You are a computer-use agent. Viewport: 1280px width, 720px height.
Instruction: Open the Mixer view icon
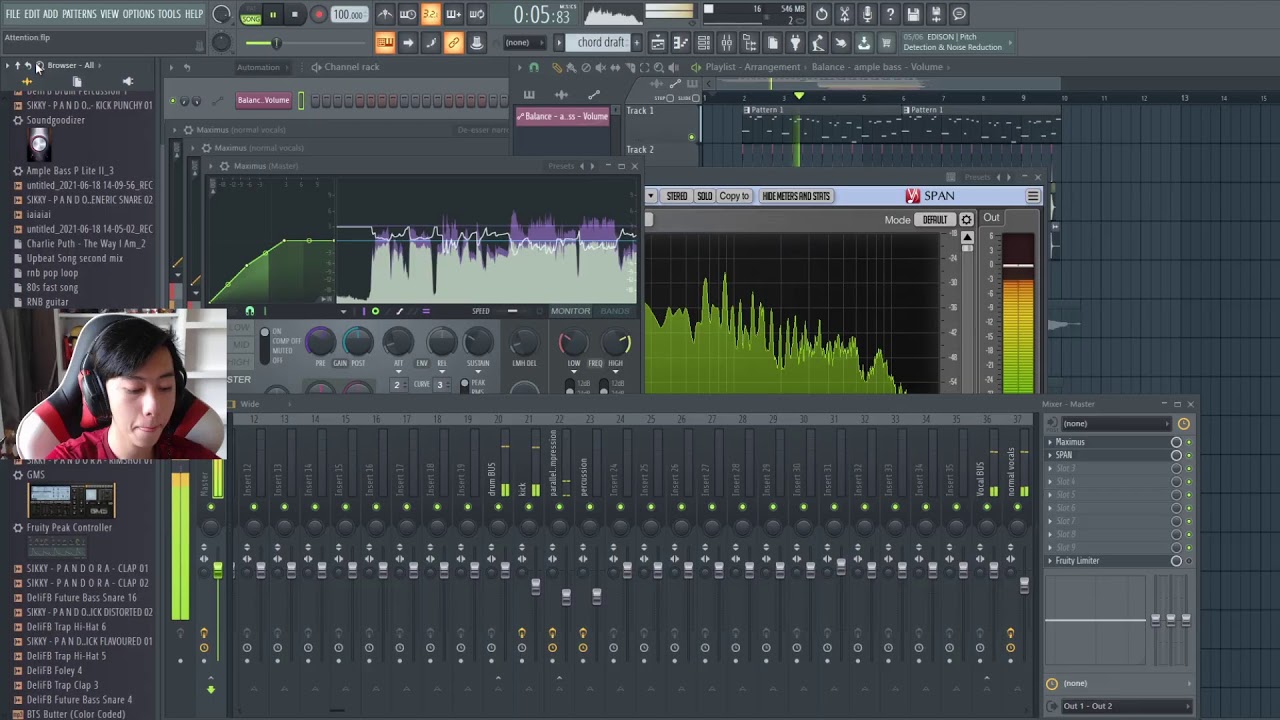727,43
